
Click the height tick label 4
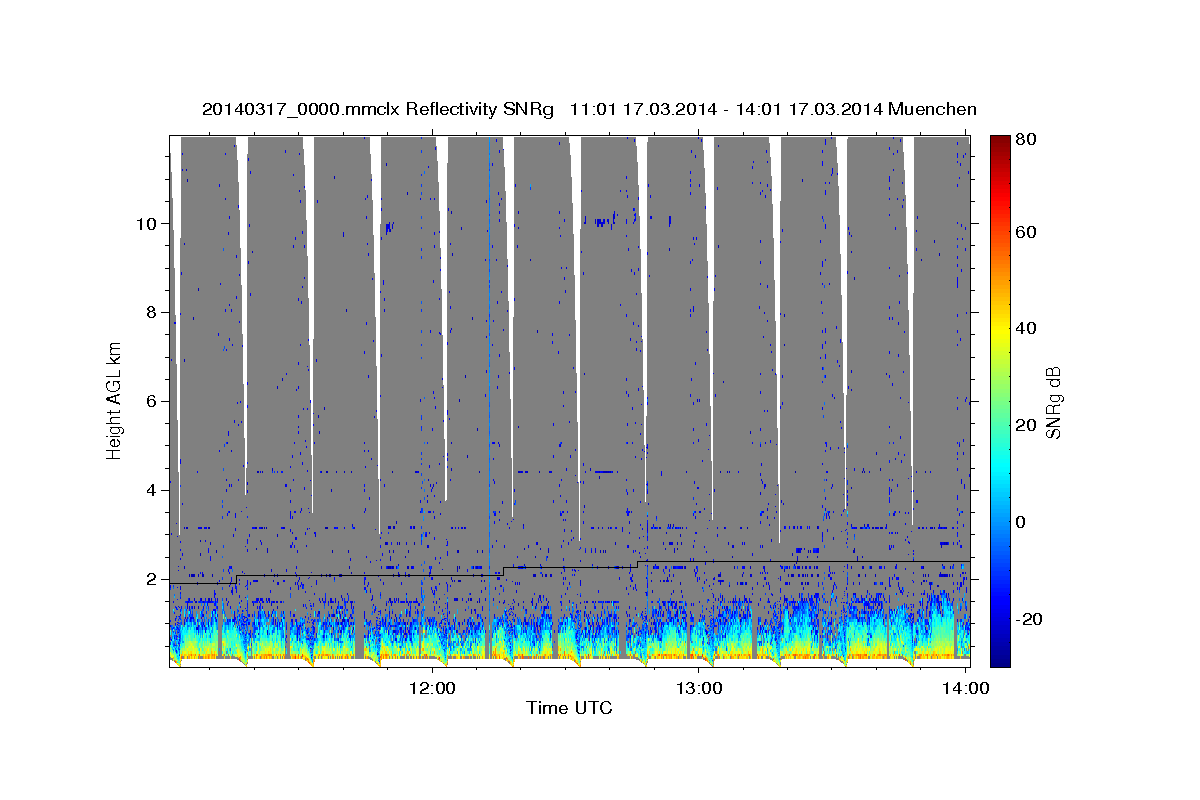pos(150,490)
